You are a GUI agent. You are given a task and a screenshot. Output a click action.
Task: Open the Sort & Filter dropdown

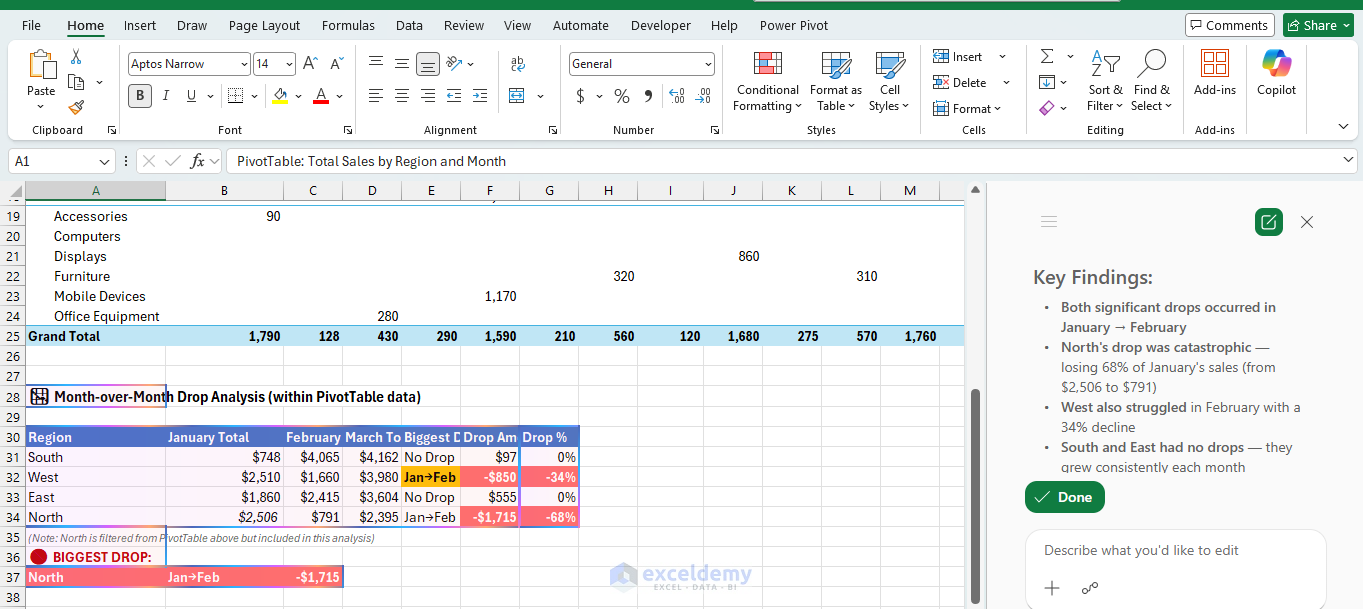pos(1105,82)
